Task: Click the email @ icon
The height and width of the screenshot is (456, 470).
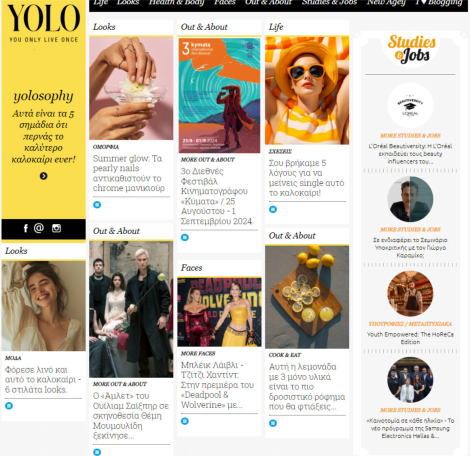Action: pos(39,228)
